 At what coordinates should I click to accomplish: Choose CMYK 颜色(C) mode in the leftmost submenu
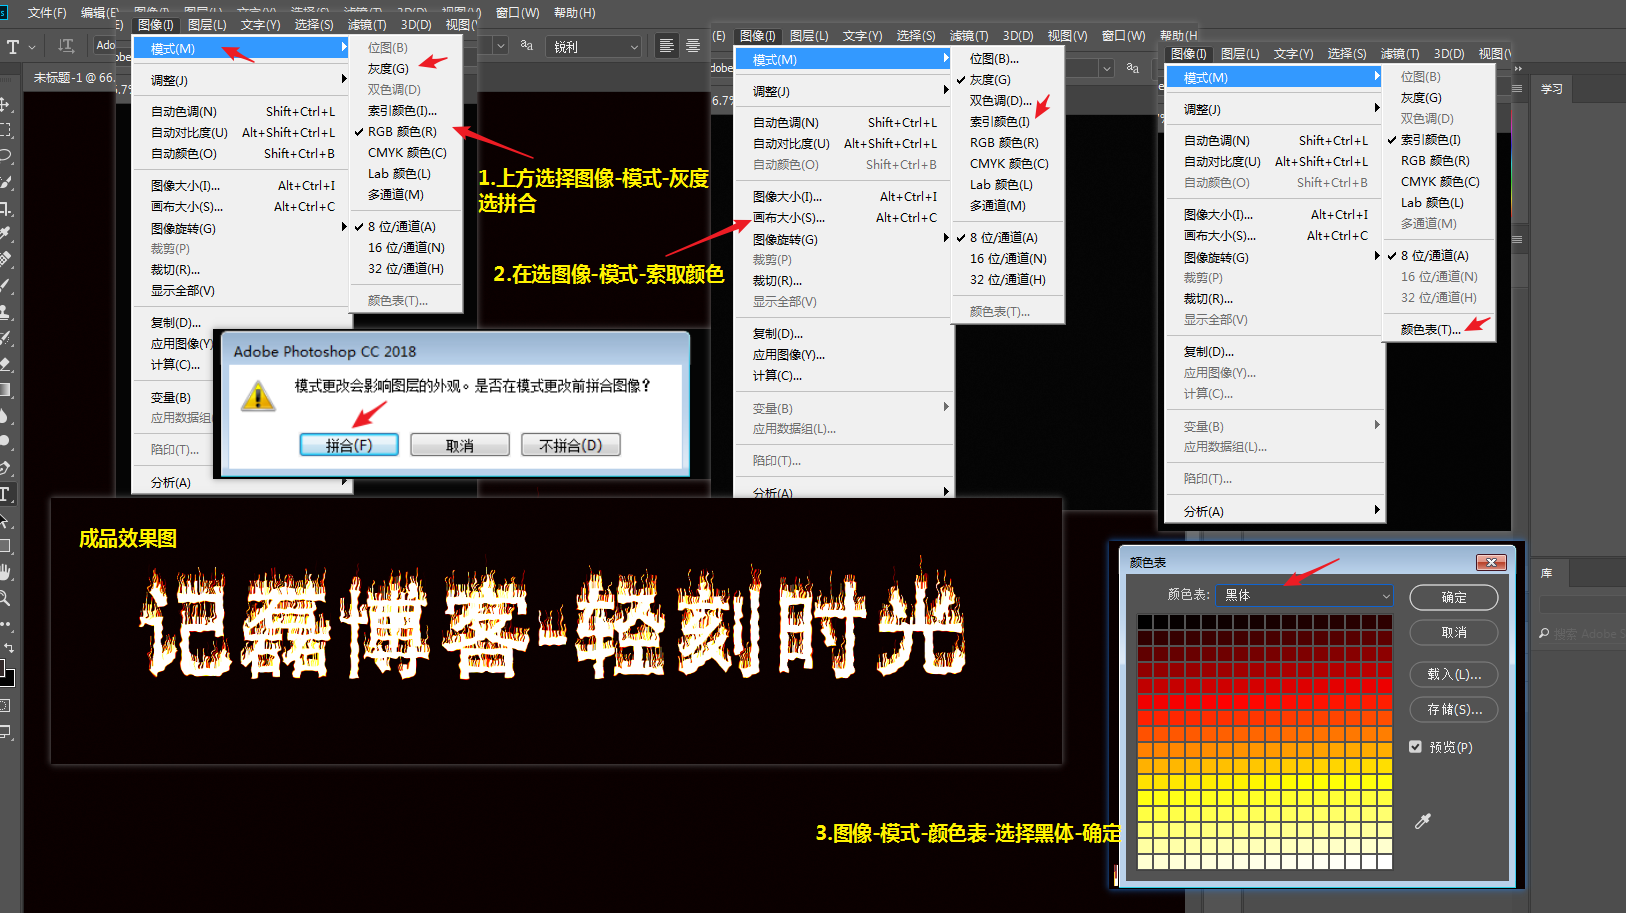(x=407, y=153)
